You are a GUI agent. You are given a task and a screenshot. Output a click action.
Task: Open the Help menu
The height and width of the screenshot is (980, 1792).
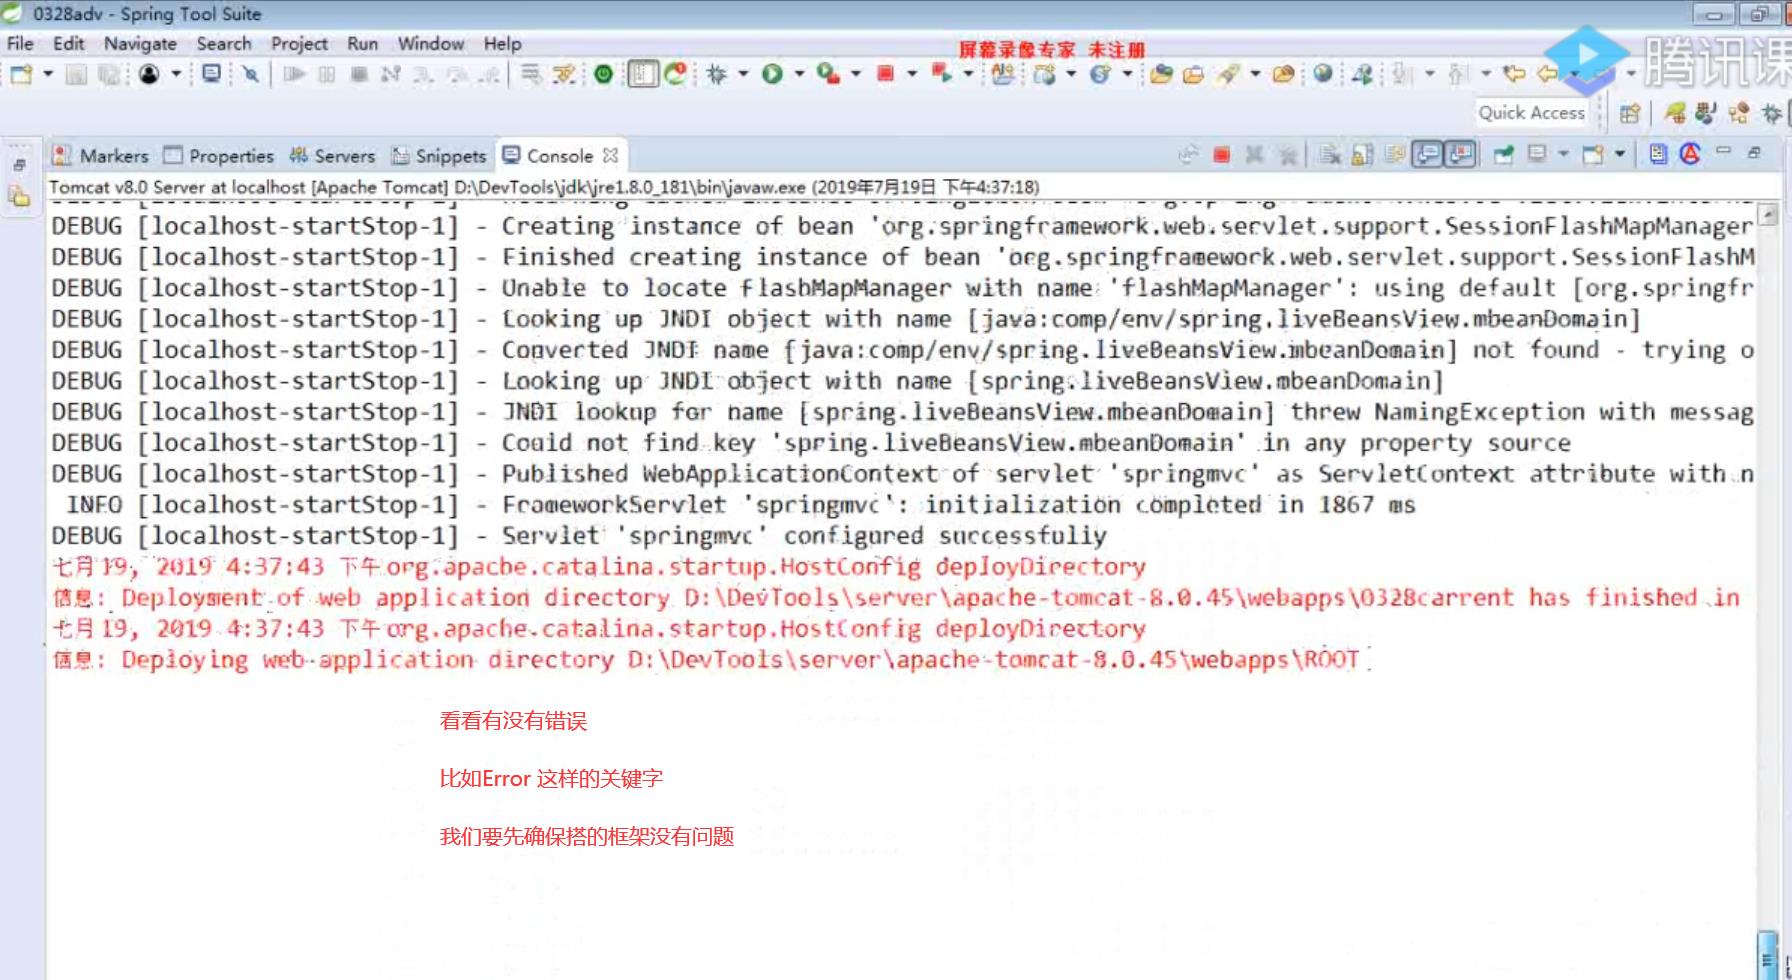click(502, 44)
